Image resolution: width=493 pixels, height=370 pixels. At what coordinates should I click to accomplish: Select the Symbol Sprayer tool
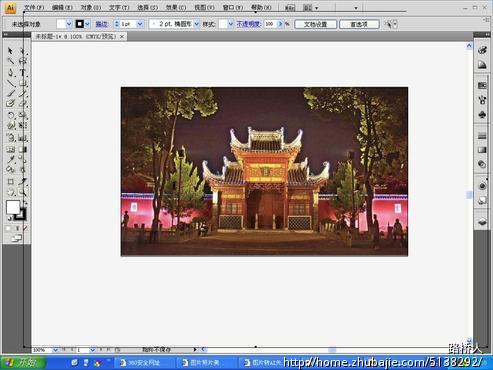[x=10, y=137]
